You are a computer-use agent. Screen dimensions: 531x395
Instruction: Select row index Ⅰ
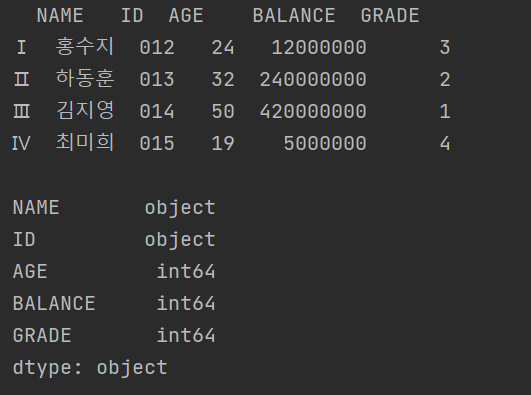[21, 47]
